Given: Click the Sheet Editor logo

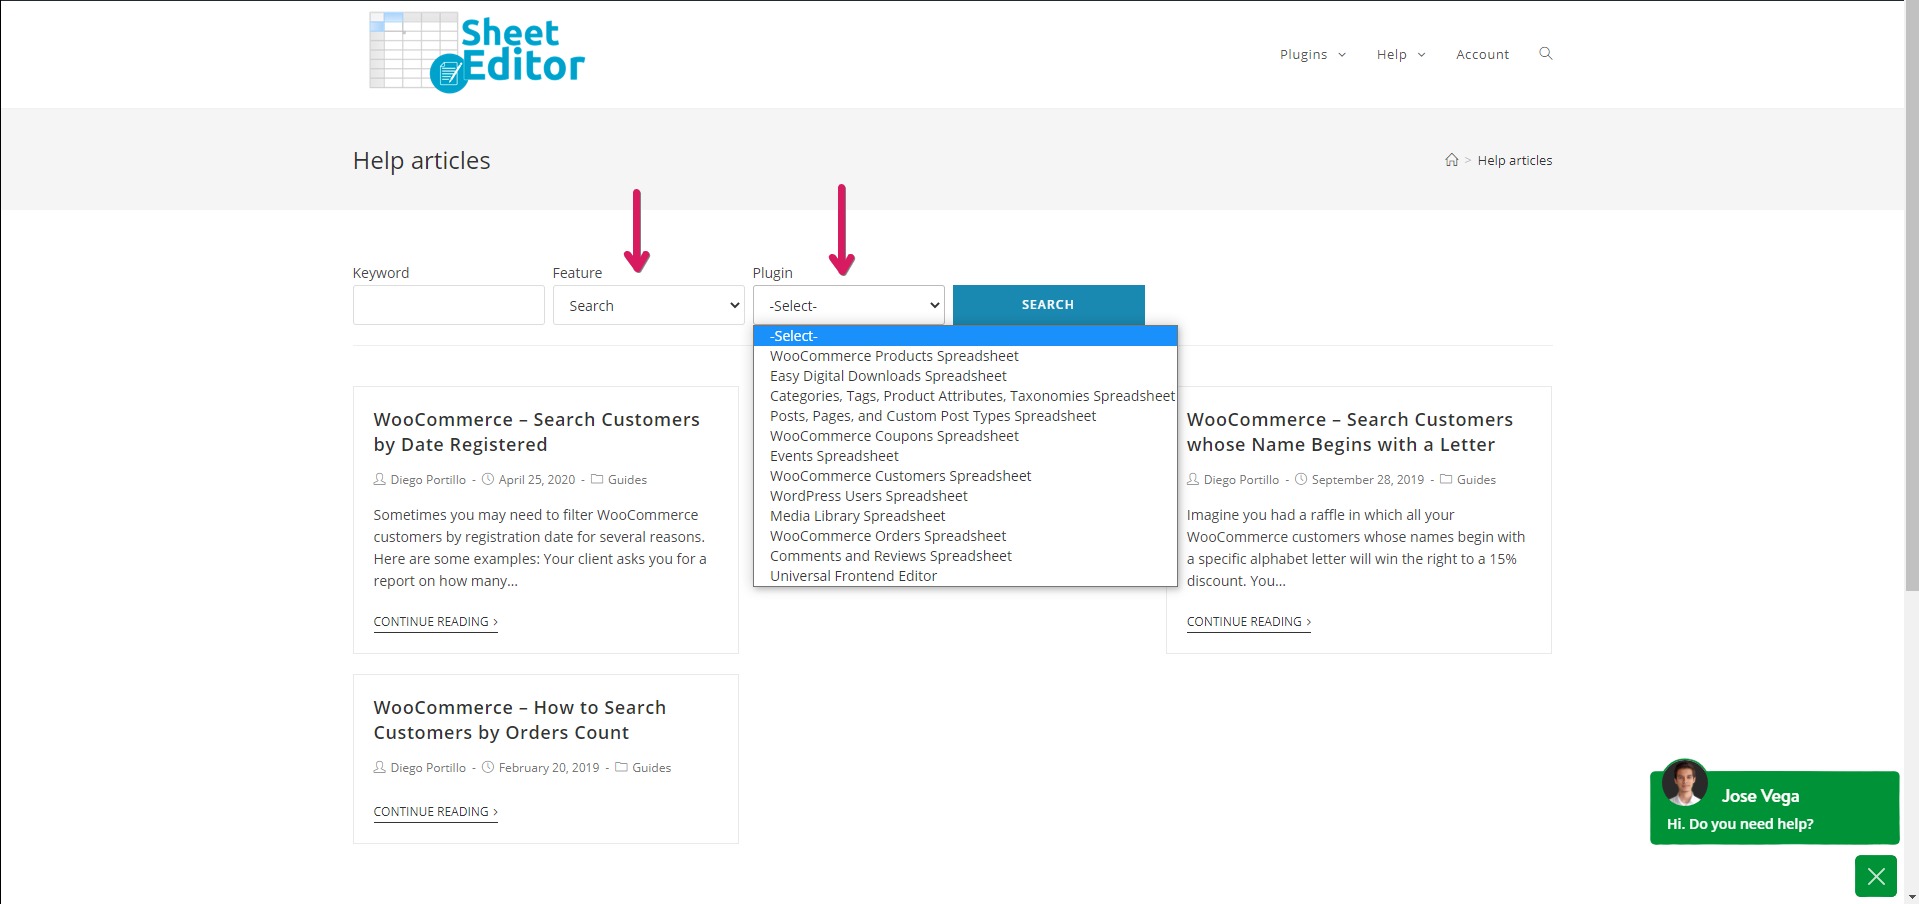Looking at the screenshot, I should pyautogui.click(x=477, y=53).
